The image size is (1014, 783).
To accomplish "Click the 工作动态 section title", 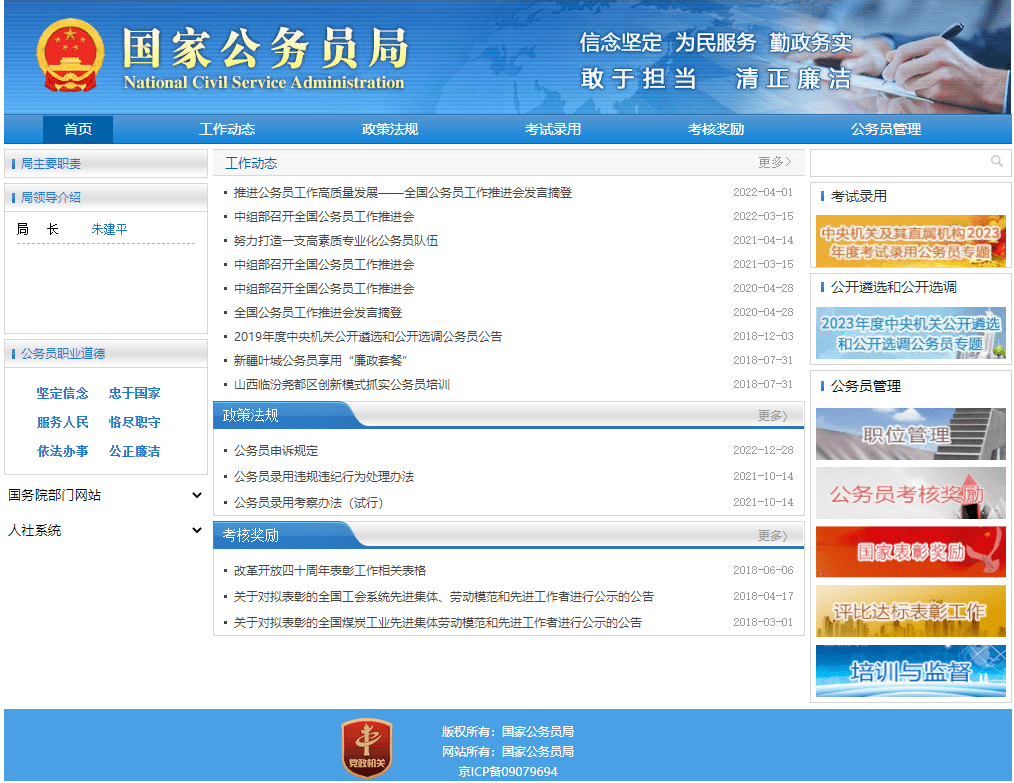I will tap(251, 163).
